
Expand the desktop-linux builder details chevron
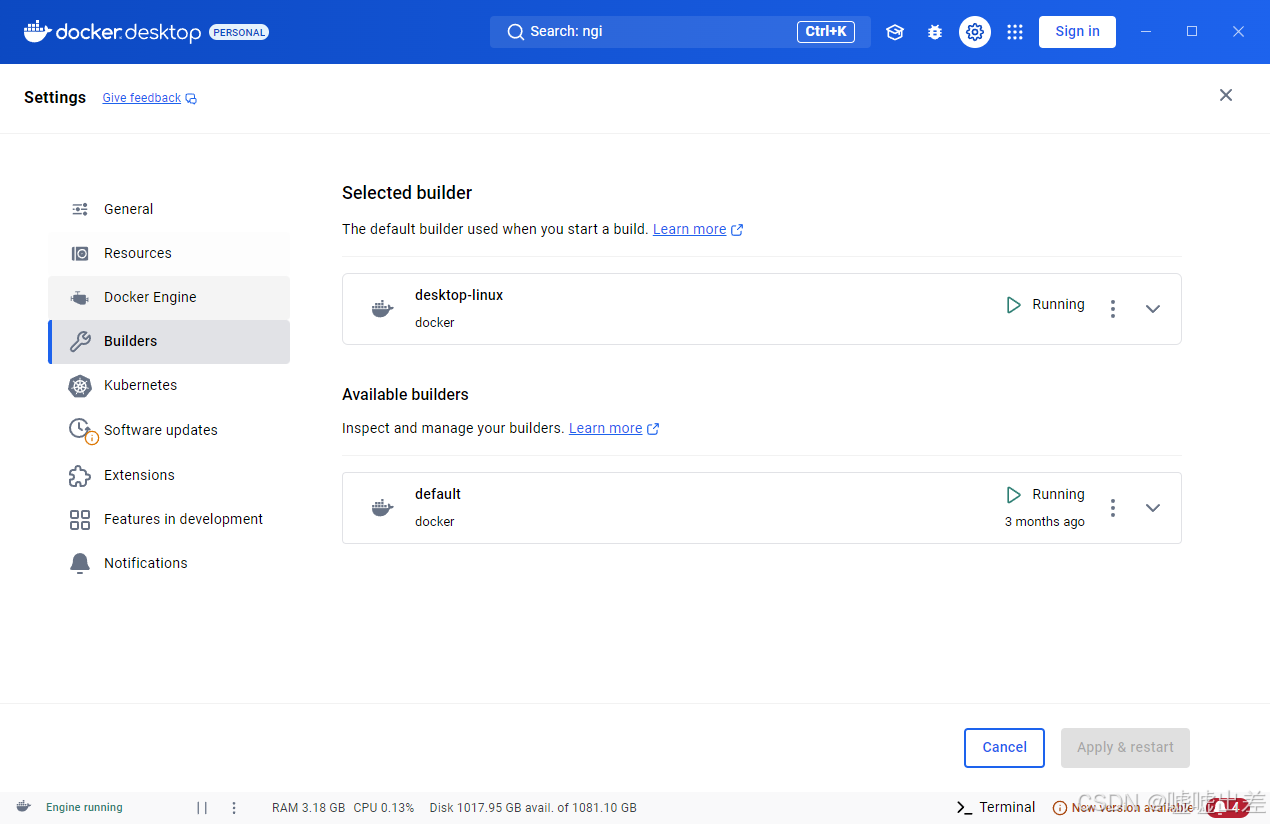coord(1153,309)
